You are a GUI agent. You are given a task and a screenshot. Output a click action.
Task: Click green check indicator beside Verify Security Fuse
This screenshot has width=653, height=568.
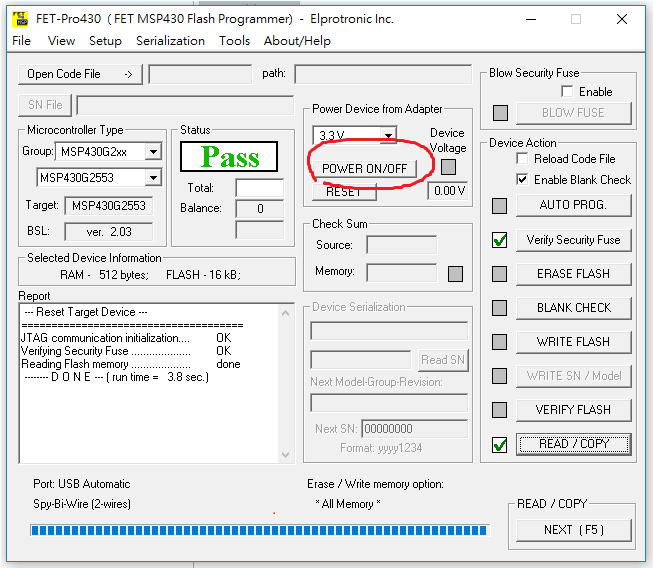click(x=499, y=240)
